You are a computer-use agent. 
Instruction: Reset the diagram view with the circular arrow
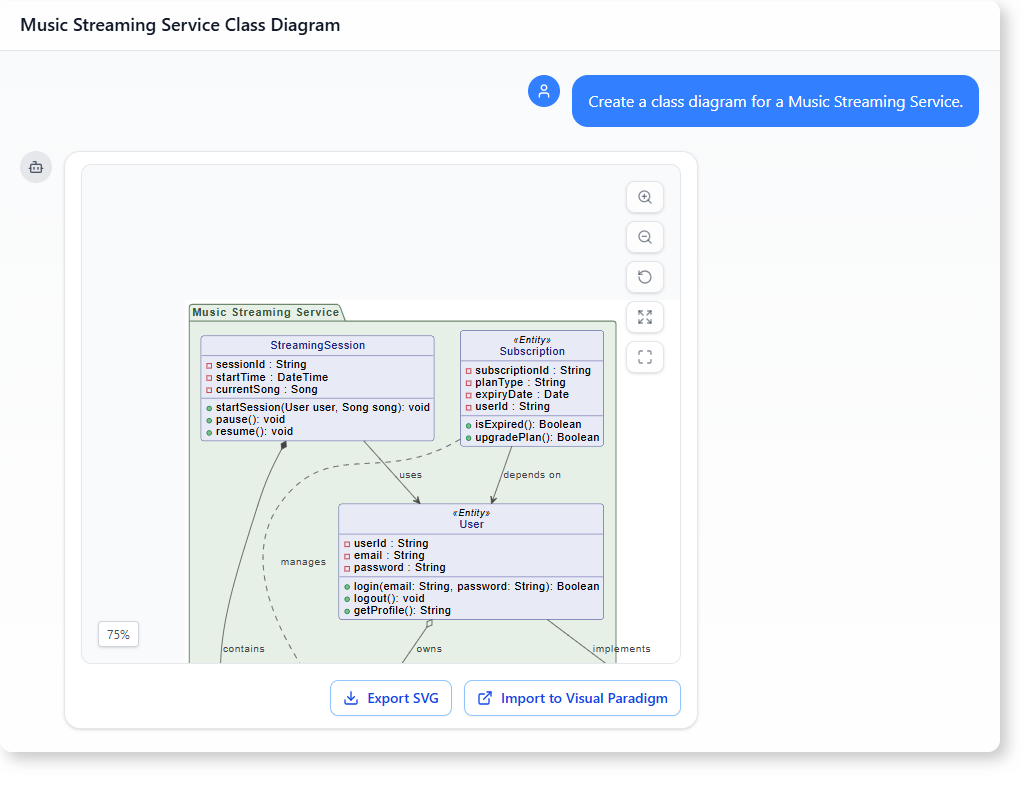coord(645,277)
